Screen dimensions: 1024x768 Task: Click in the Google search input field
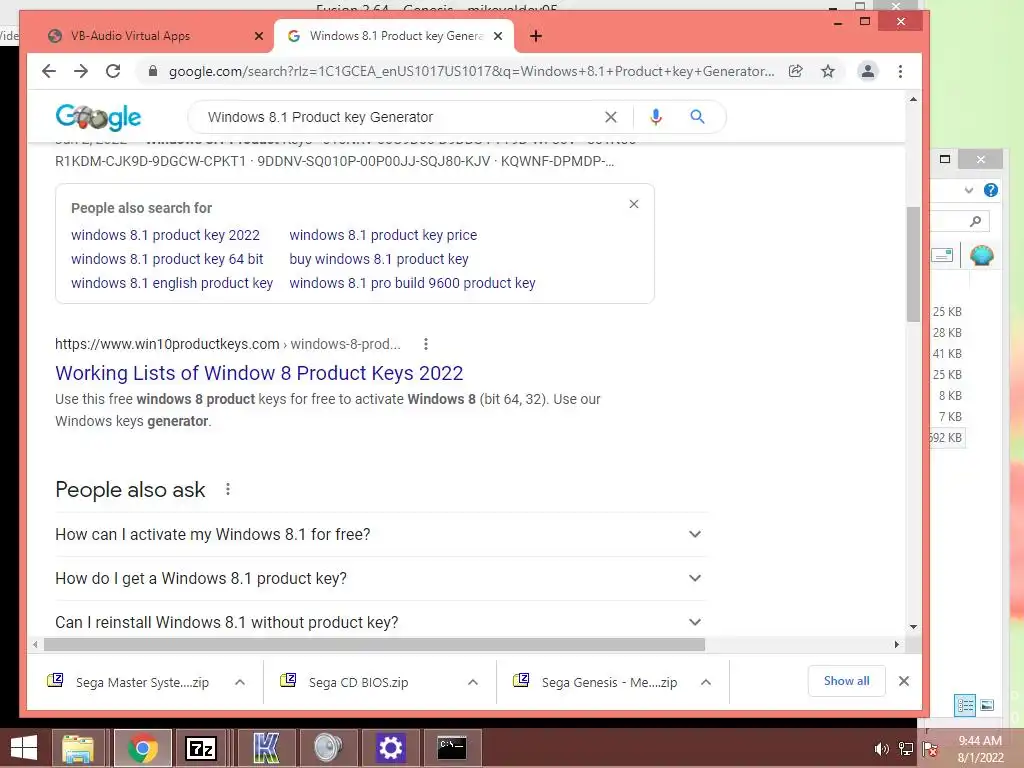click(398, 117)
